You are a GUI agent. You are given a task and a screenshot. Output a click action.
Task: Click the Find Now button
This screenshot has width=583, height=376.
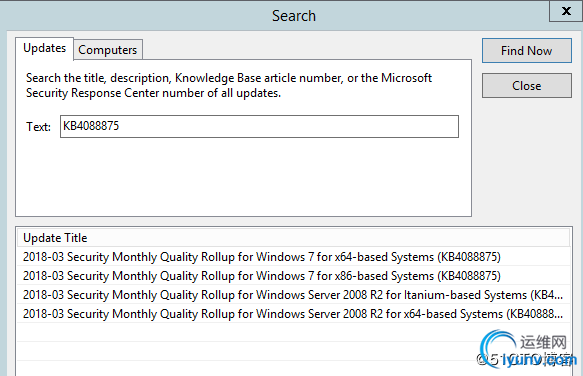[526, 51]
